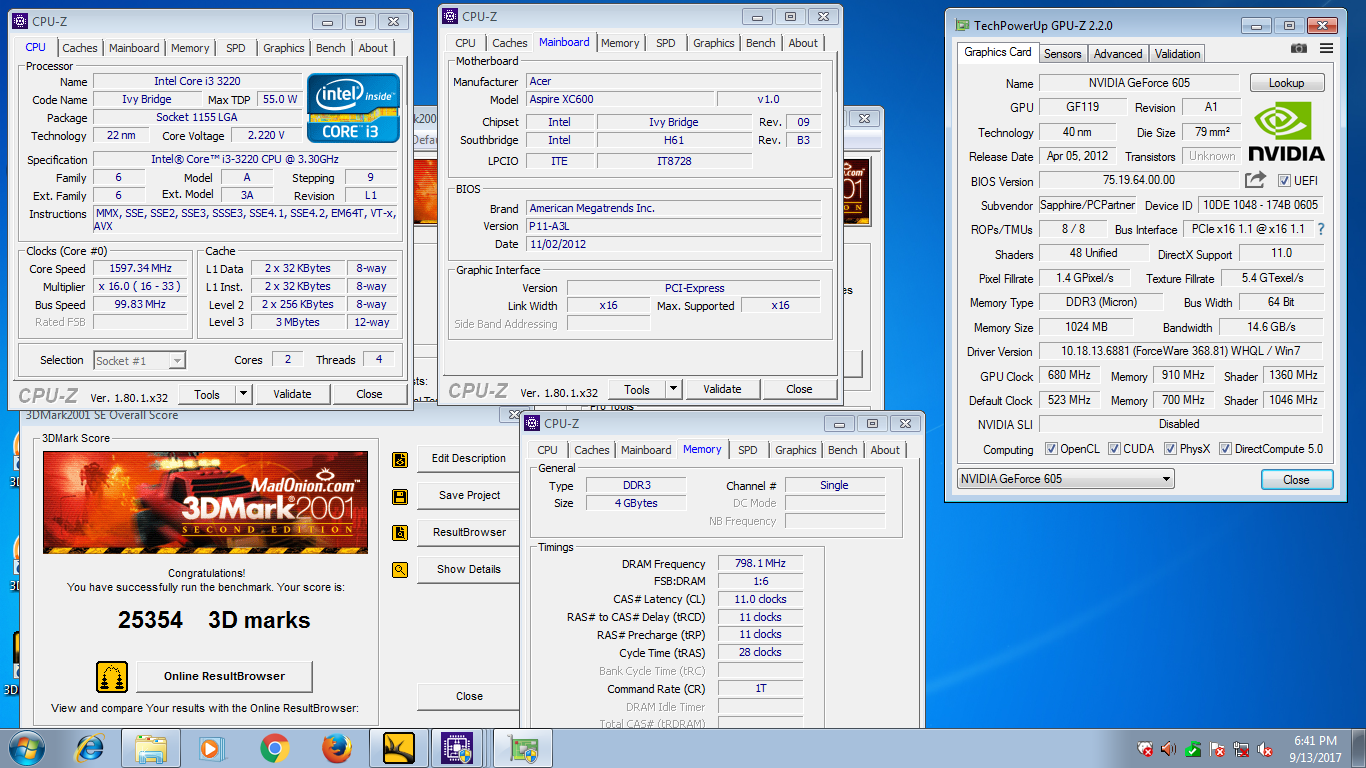Open Windows Media Player from the taskbar
1366x768 pixels.
coord(211,748)
